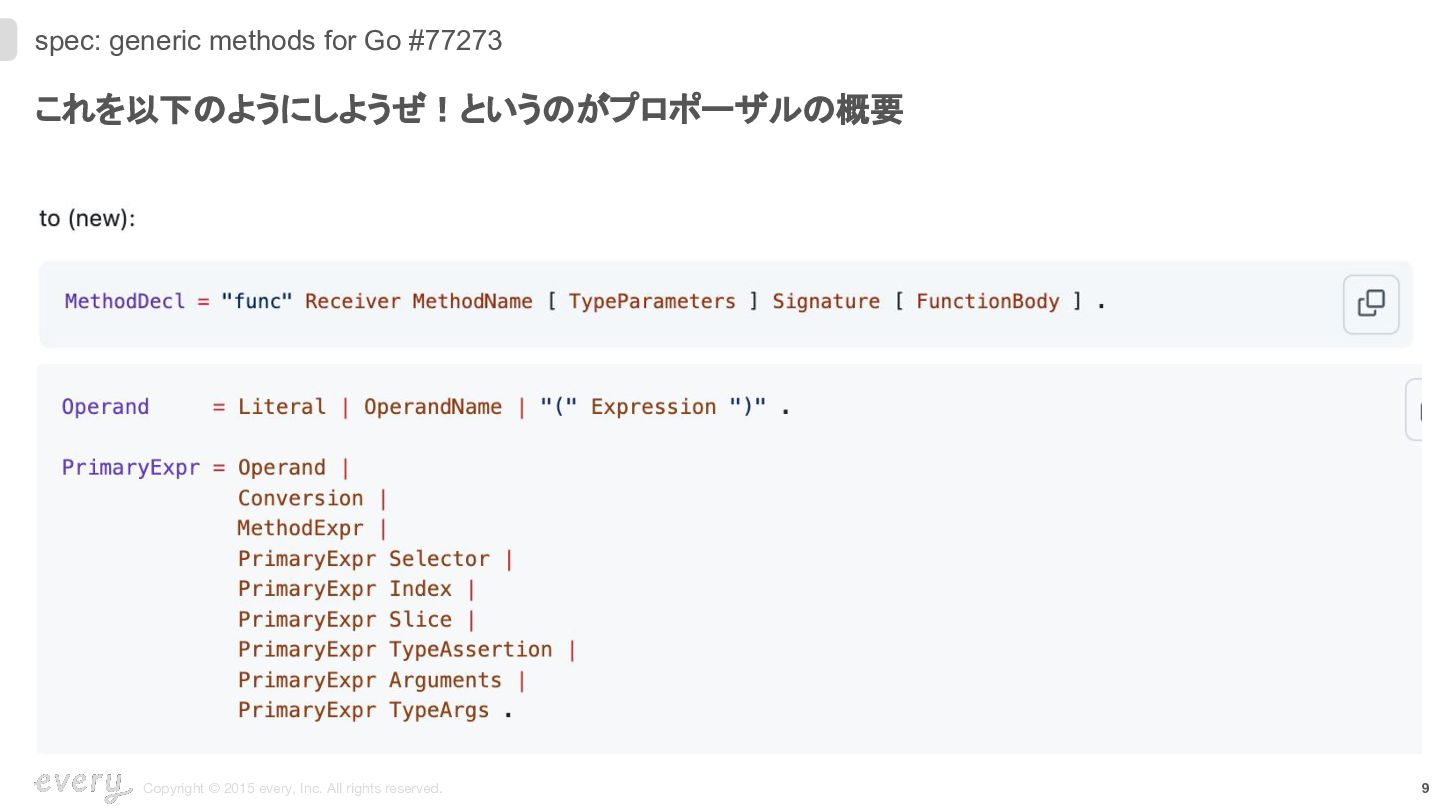Click the gray tab marker beside the slide title
The height and width of the screenshot is (810, 1440).
[x=8, y=41]
